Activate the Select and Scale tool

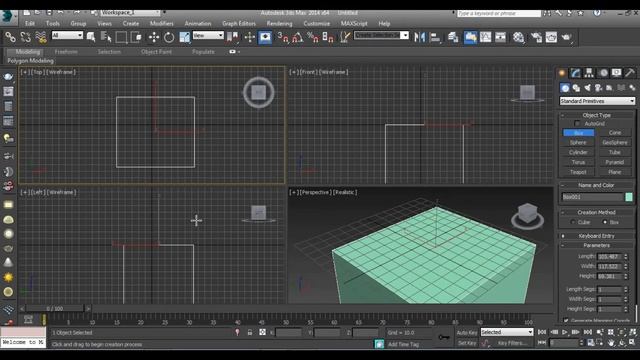[184, 37]
